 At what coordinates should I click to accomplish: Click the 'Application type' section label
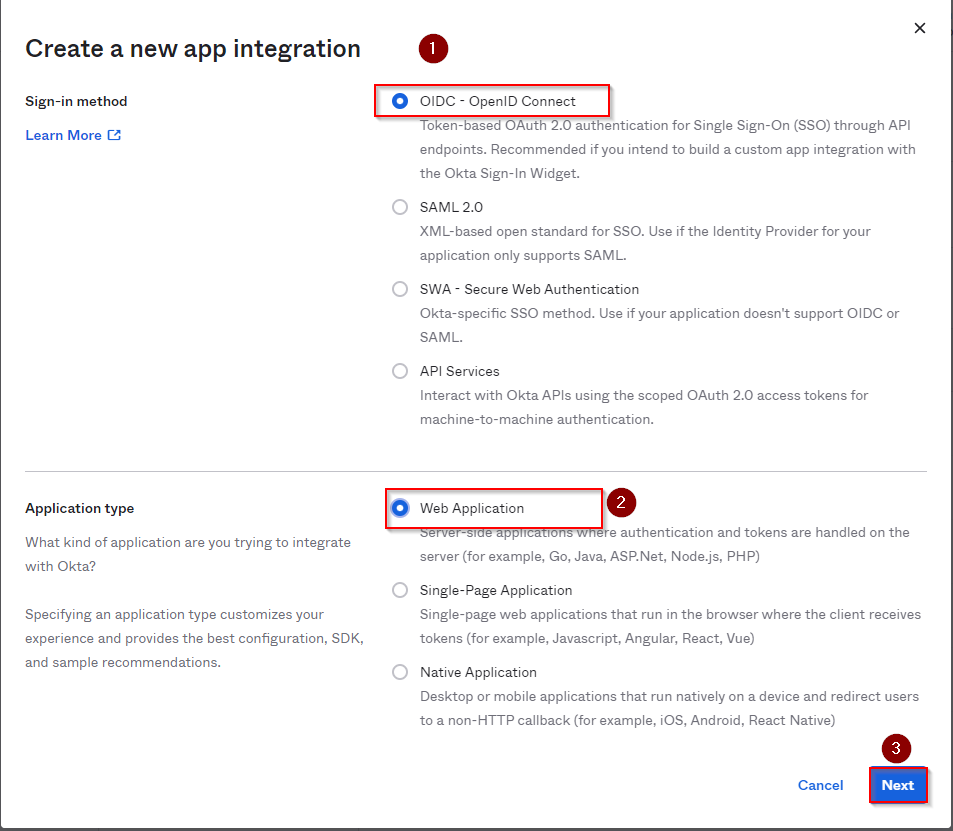79,508
